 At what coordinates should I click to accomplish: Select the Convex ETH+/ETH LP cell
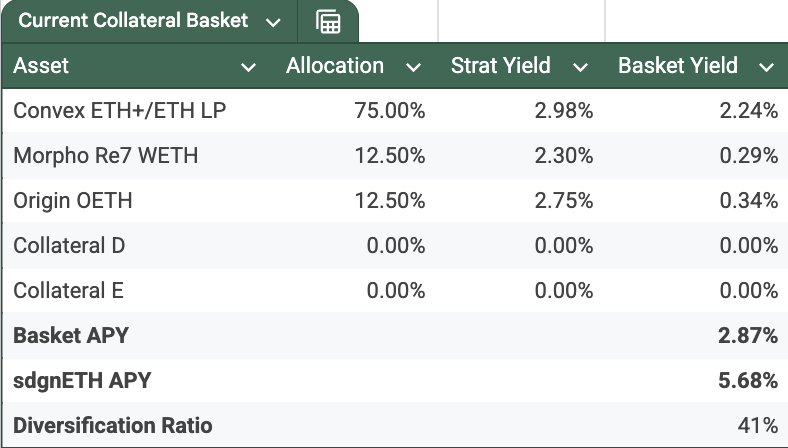click(x=119, y=111)
